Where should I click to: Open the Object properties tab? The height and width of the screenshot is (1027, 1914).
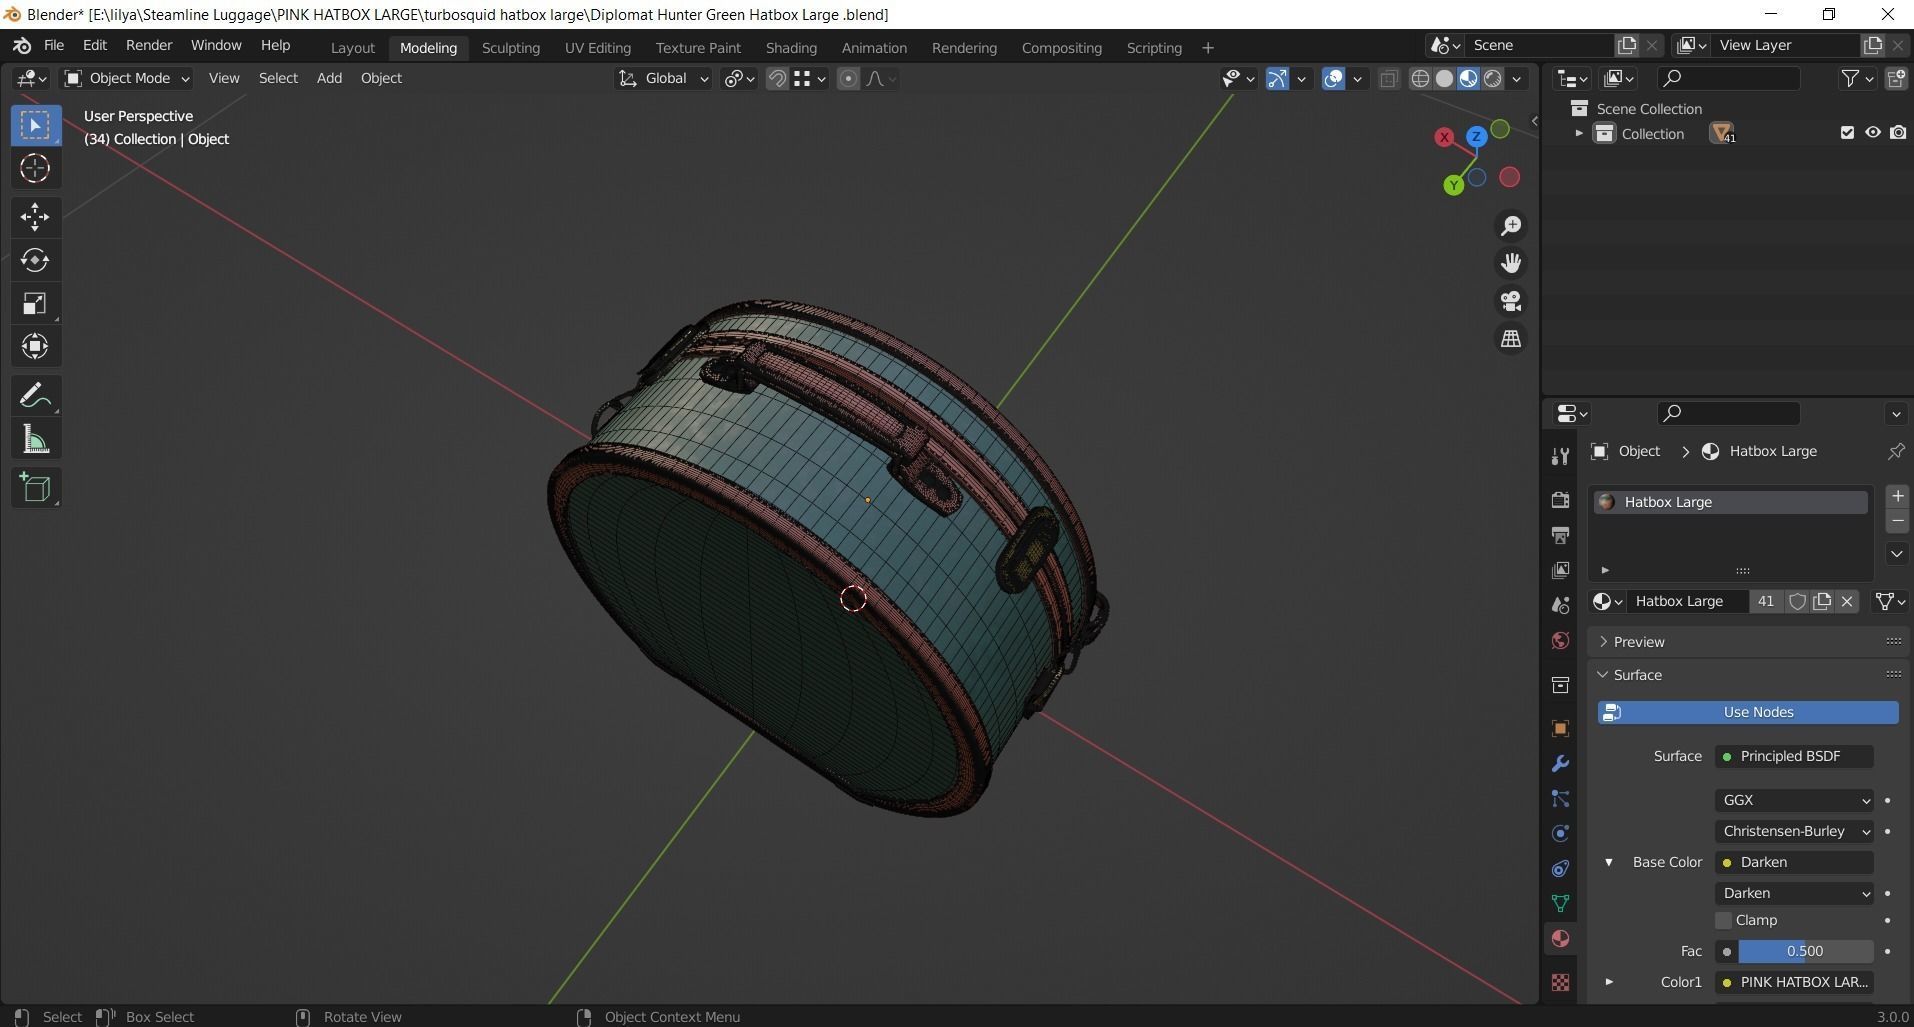pos(1560,728)
